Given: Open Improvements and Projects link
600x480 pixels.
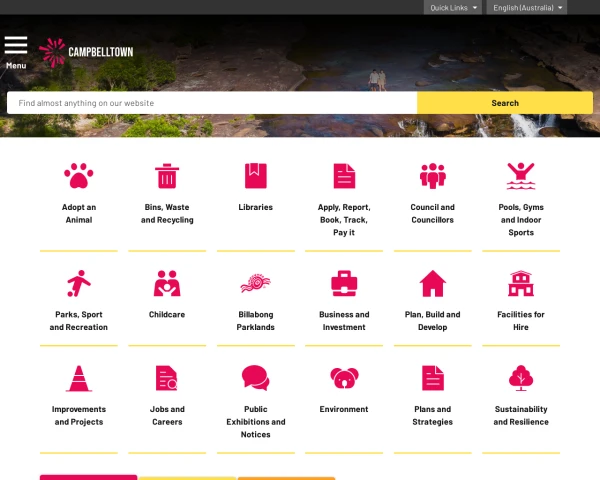Looking at the screenshot, I should (x=79, y=415).
